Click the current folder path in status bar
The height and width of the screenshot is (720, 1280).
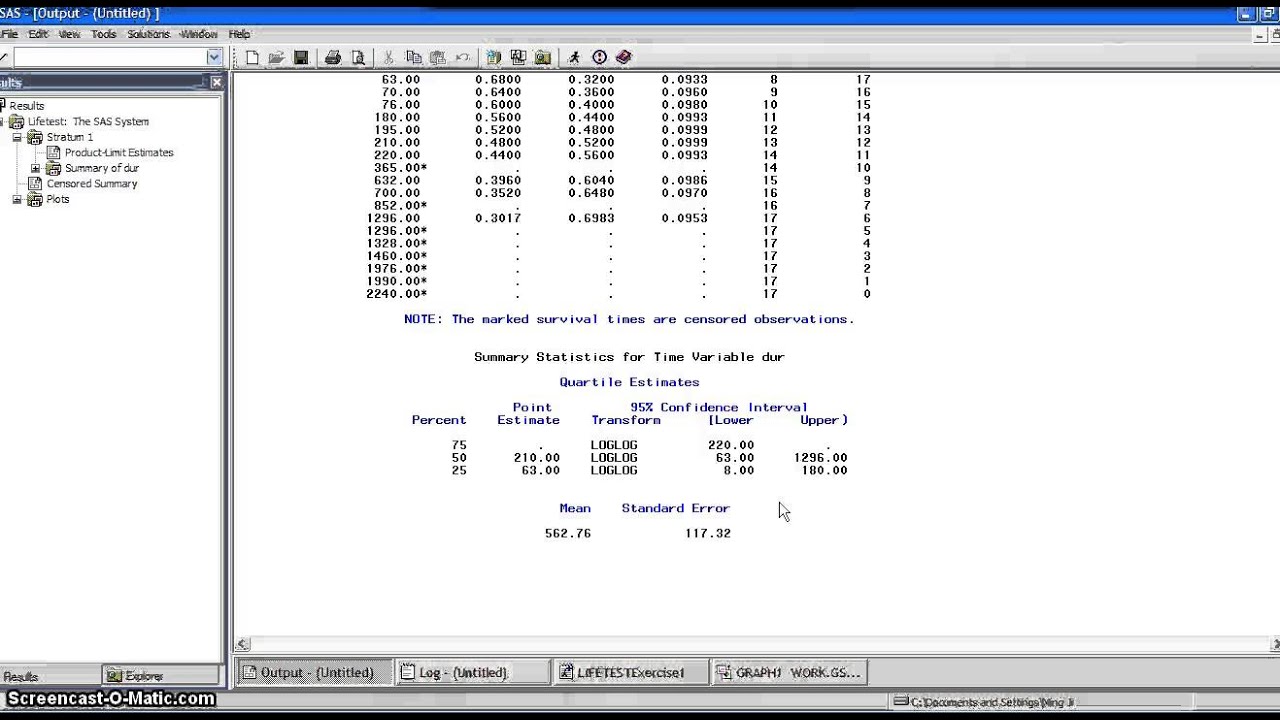[x=992, y=702]
